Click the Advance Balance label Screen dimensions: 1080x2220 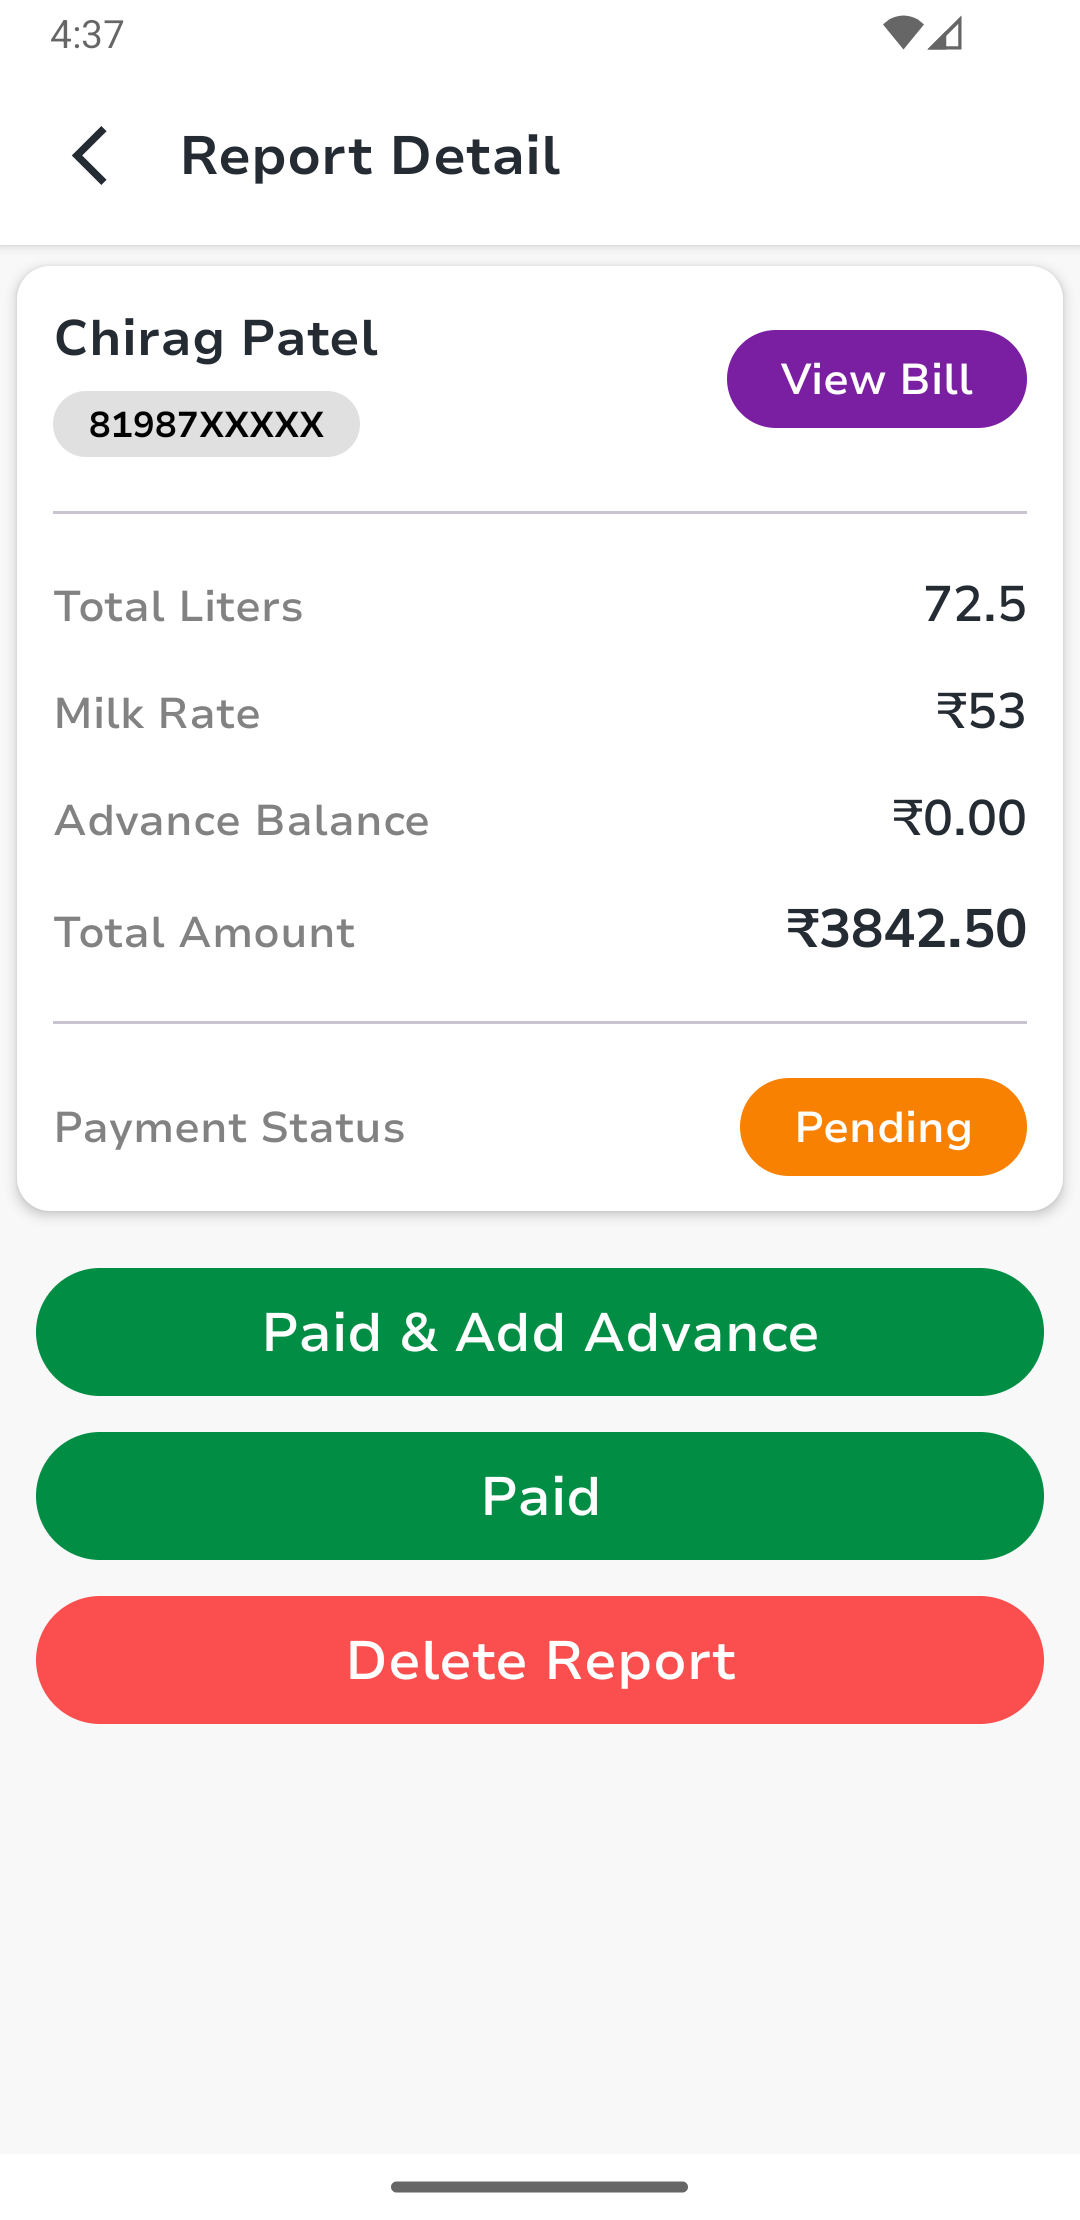click(x=241, y=821)
